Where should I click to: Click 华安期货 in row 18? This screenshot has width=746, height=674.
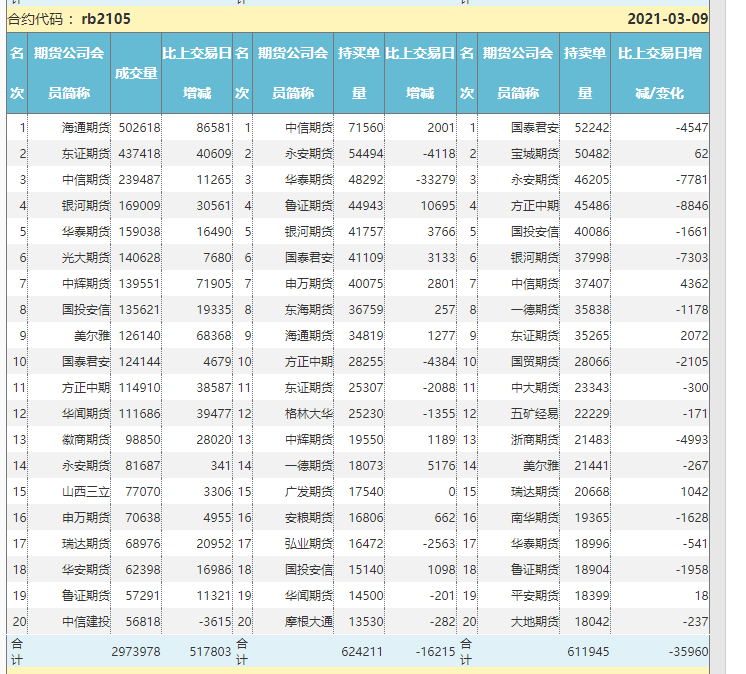[86, 570]
